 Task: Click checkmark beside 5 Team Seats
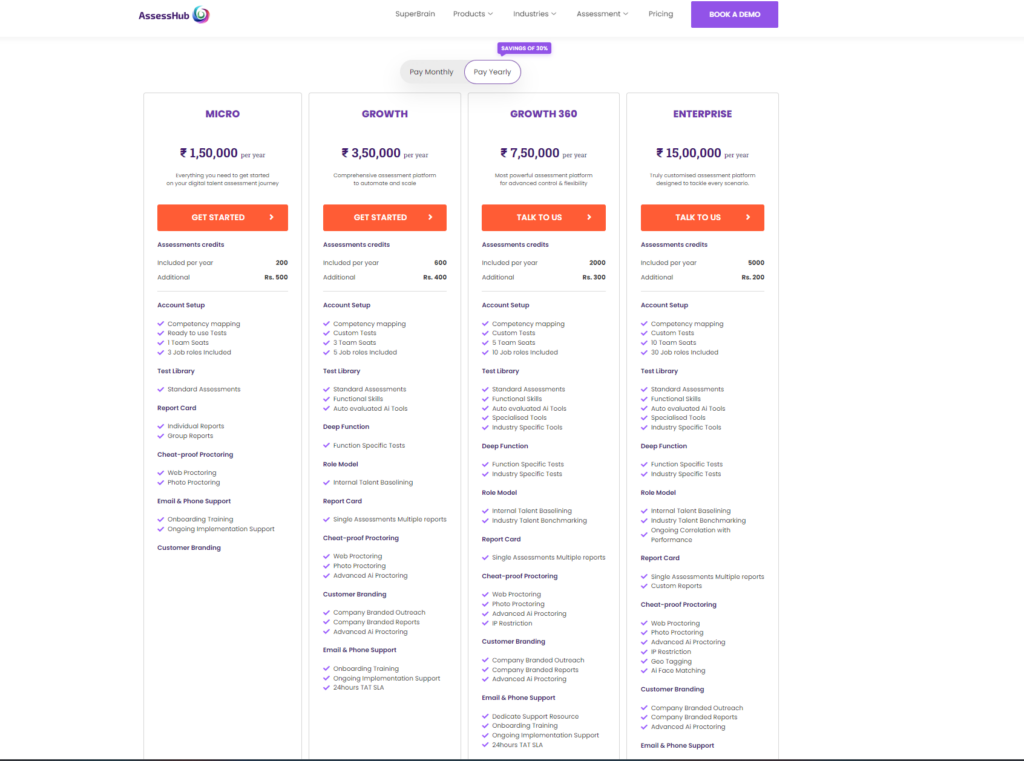485,342
